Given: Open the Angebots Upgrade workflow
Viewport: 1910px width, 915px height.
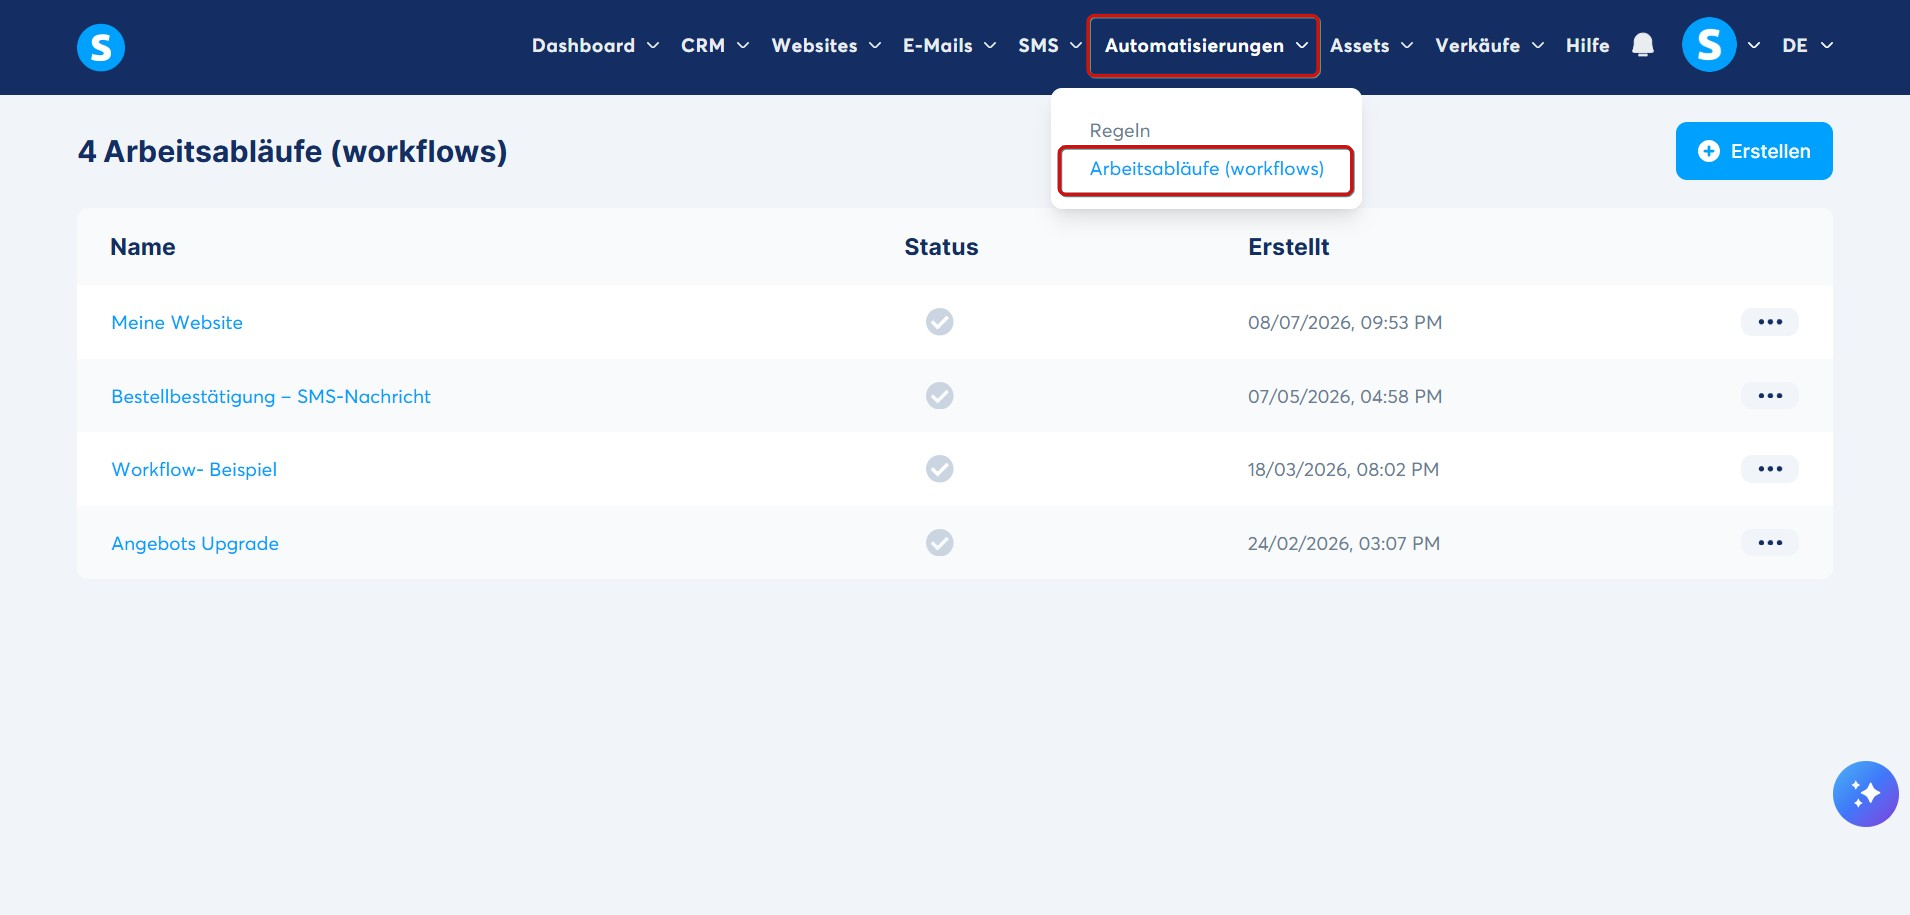Looking at the screenshot, I should click(195, 543).
